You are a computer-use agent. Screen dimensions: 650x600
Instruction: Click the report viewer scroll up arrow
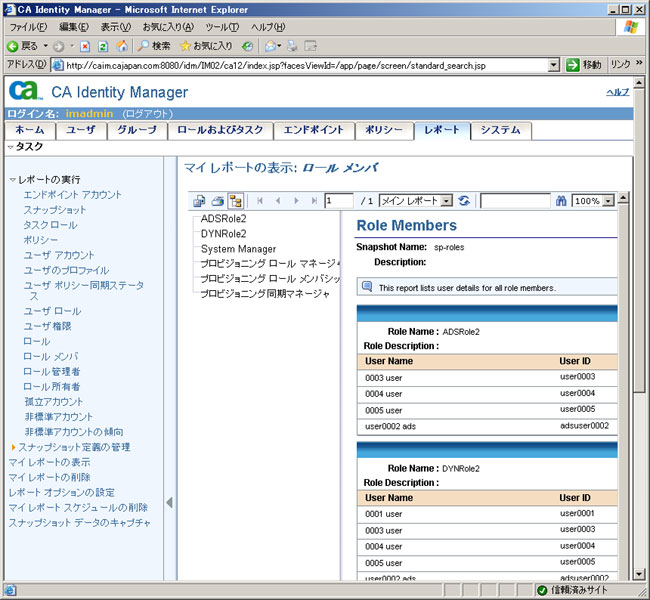pyautogui.click(x=623, y=198)
